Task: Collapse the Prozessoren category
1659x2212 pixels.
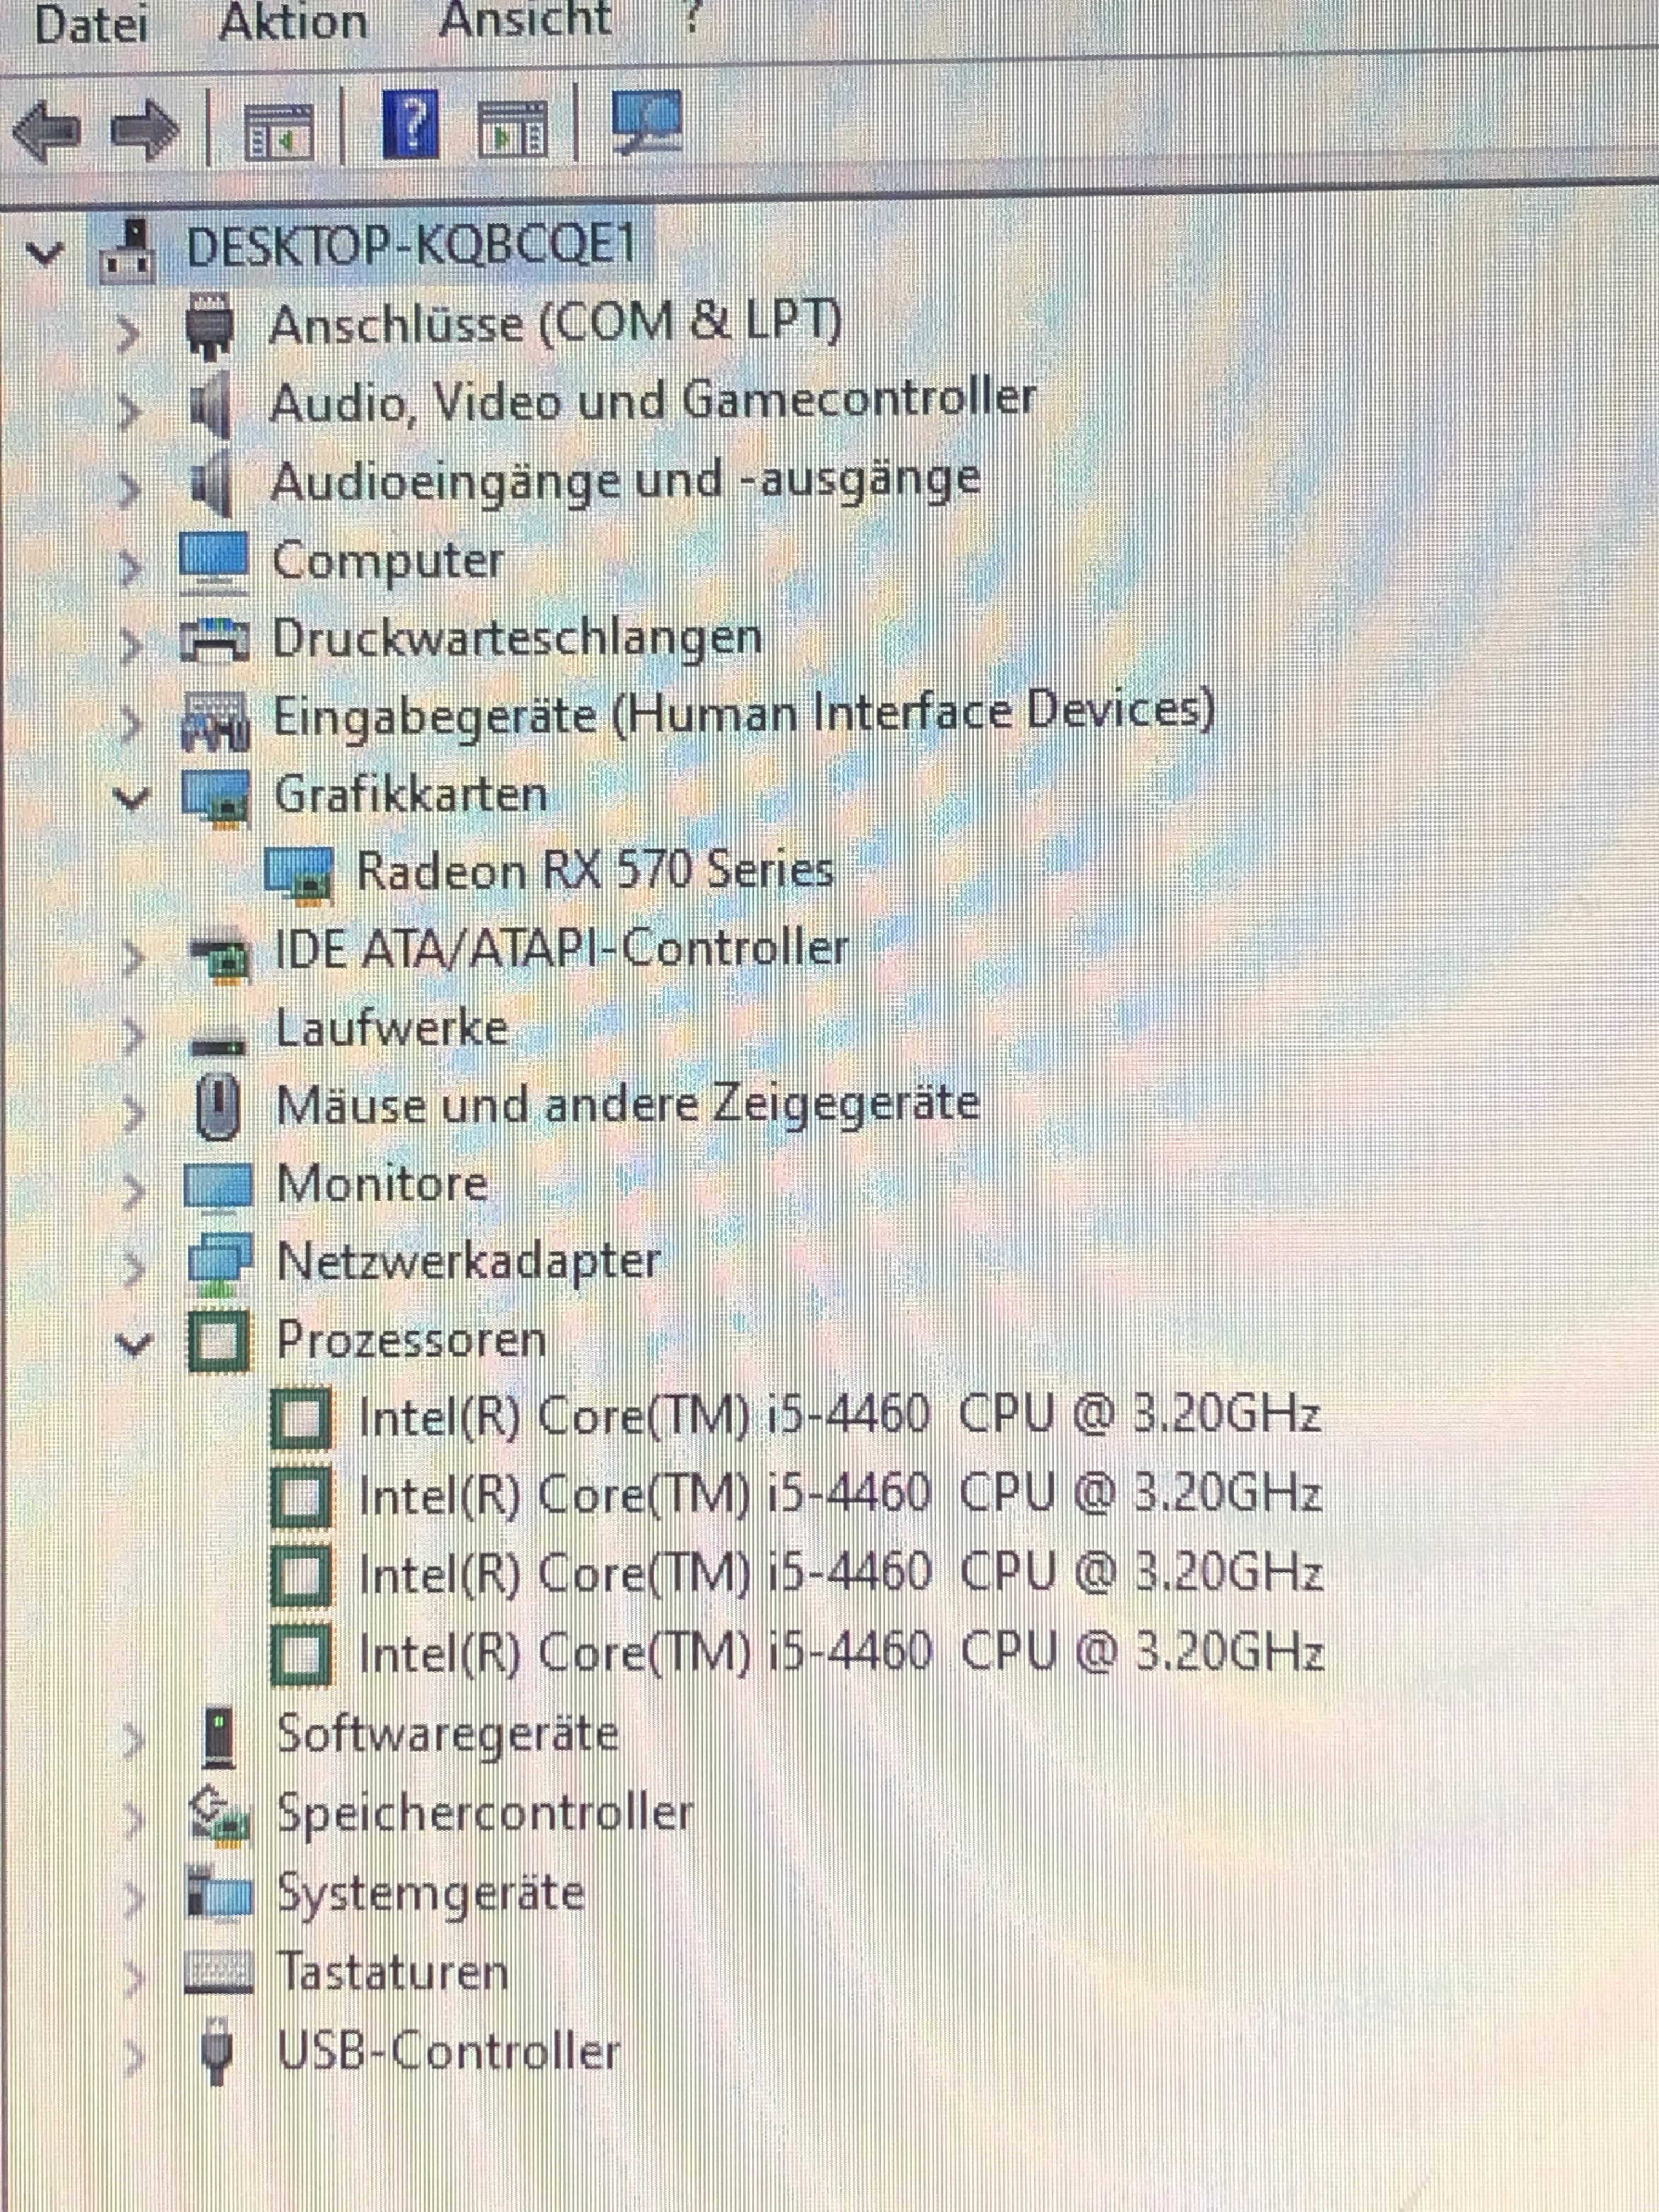Action: 133,1343
